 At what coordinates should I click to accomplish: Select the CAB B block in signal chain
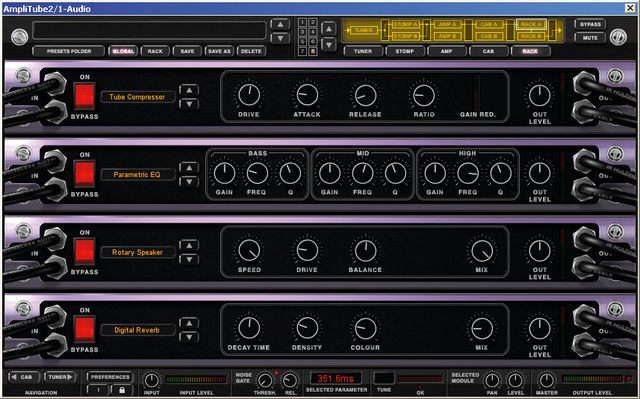click(x=489, y=36)
